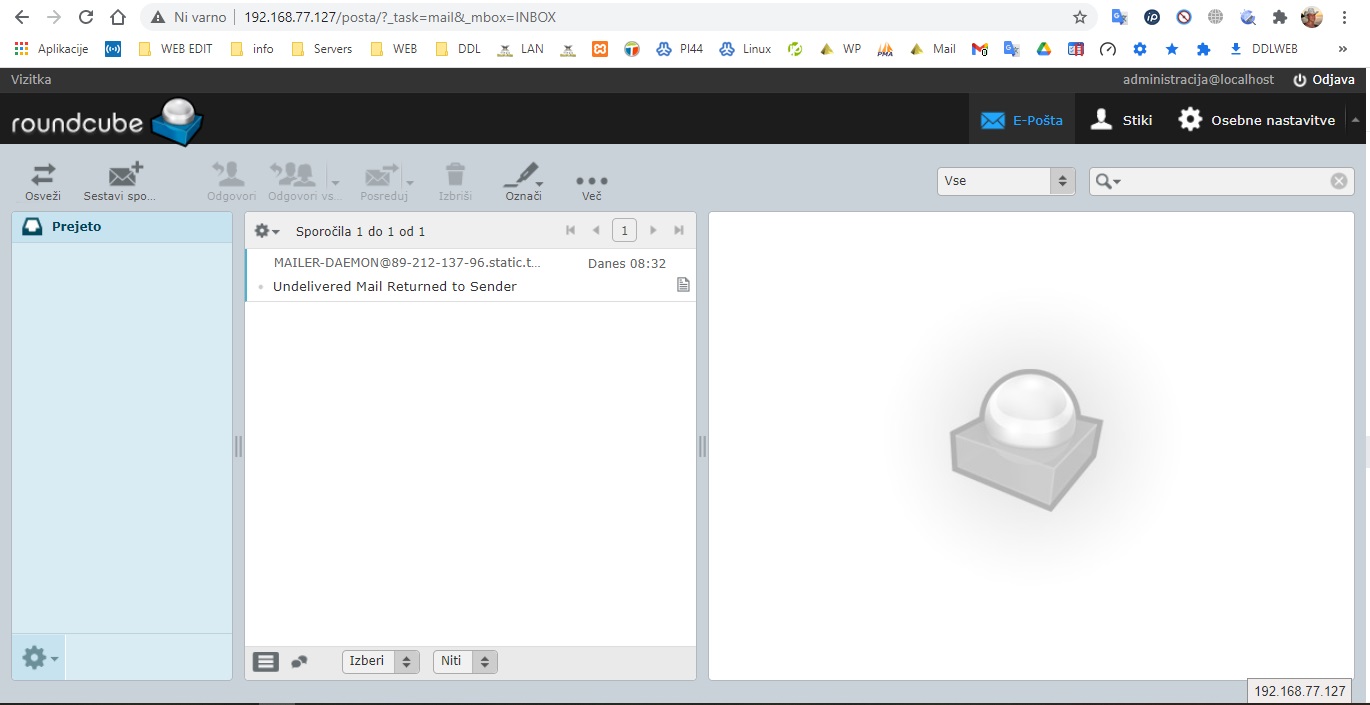Click the Posreduj forward icon
The width and height of the screenshot is (1370, 705).
point(381,175)
